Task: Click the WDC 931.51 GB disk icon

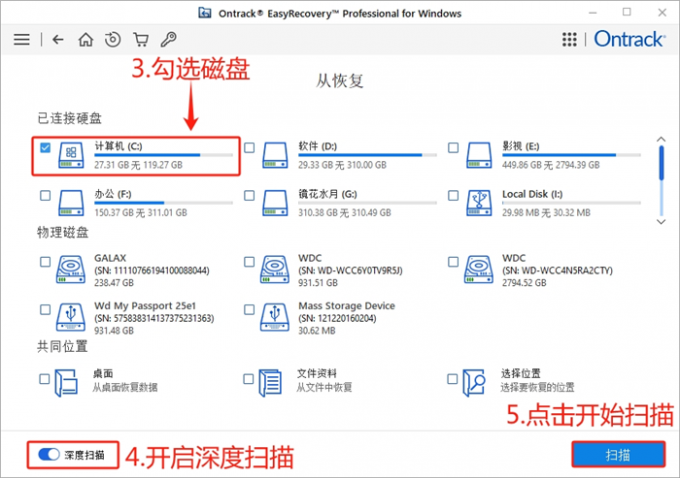Action: [275, 269]
